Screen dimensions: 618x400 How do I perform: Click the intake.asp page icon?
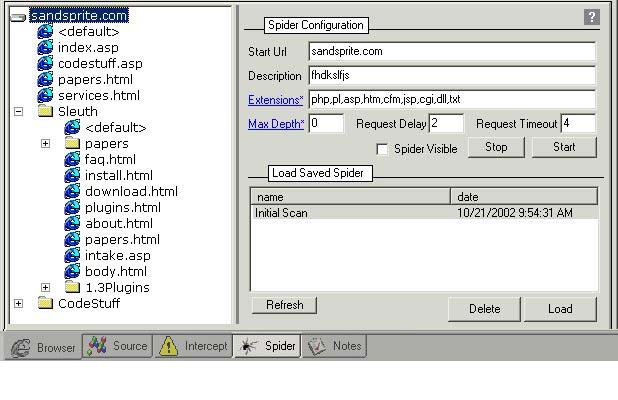pyautogui.click(x=72, y=256)
